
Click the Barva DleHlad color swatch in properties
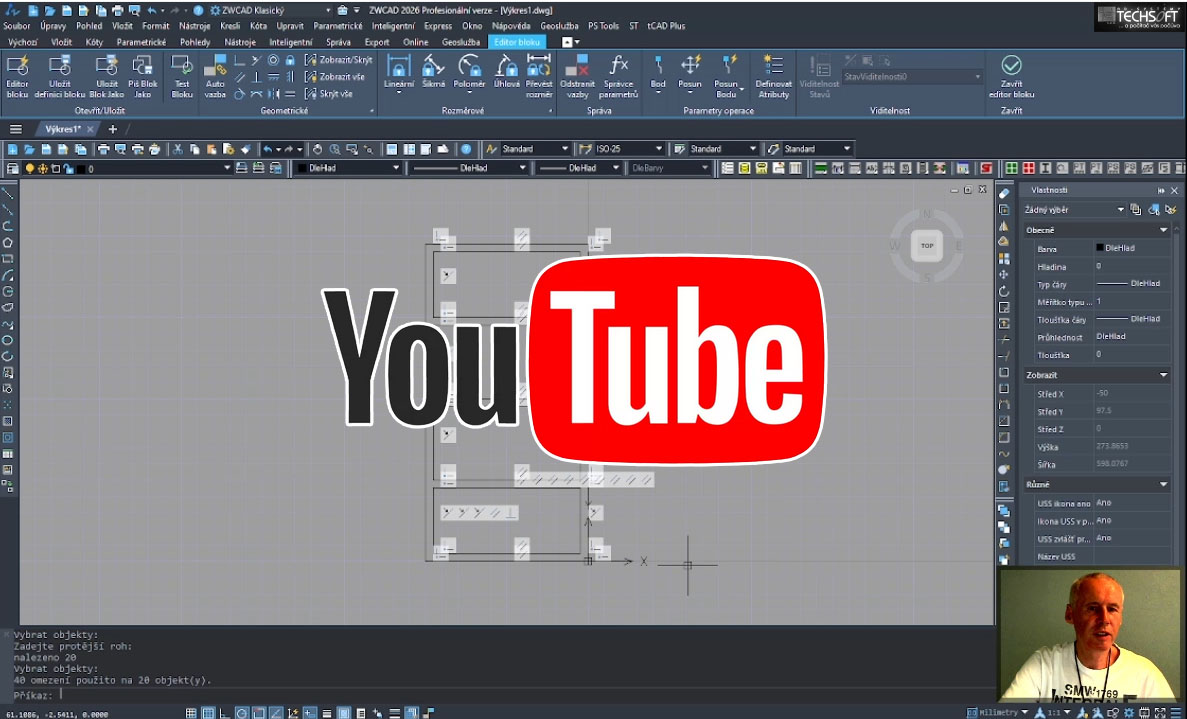(x=1100, y=248)
